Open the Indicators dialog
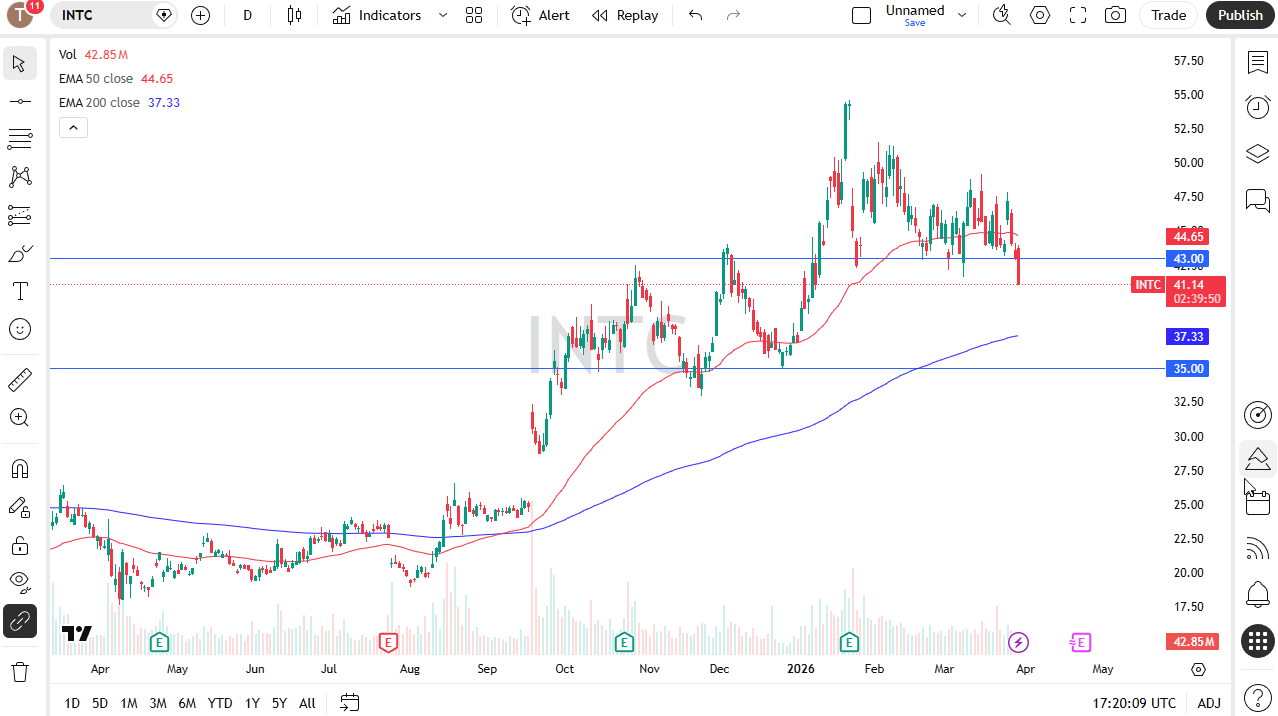1278x716 pixels. 378,15
